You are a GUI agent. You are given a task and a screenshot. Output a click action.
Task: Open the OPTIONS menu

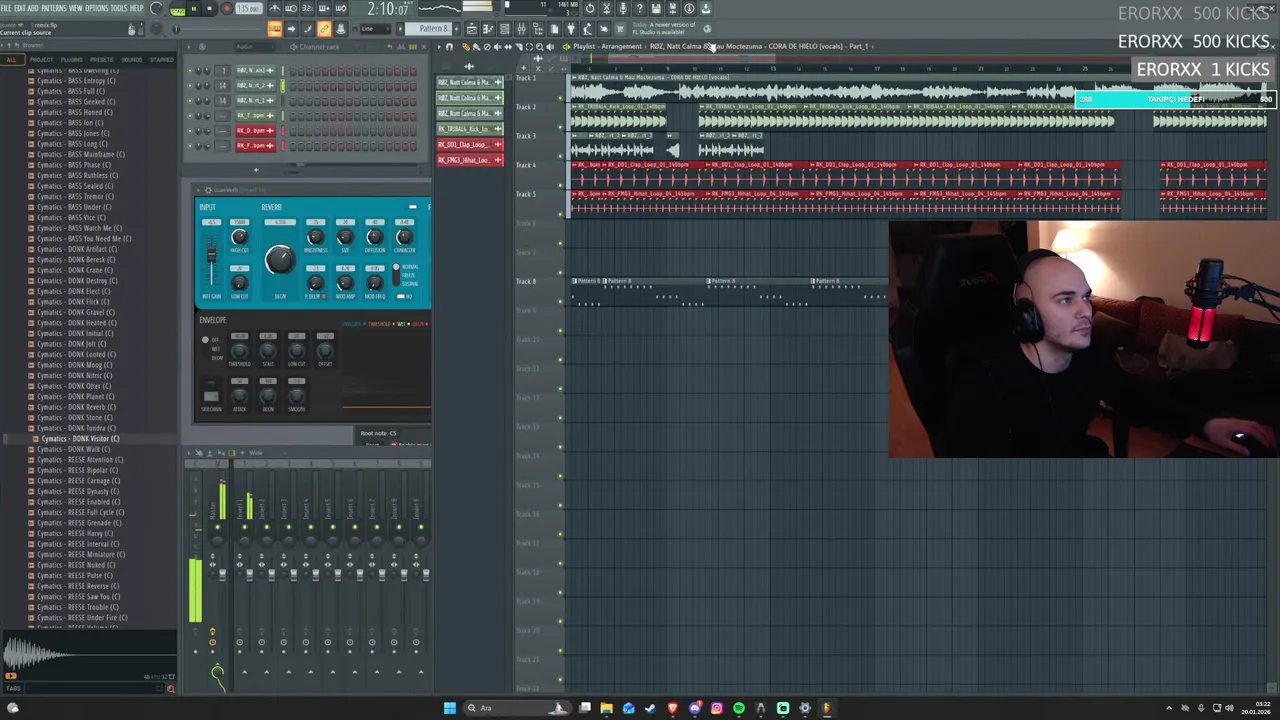coord(97,8)
